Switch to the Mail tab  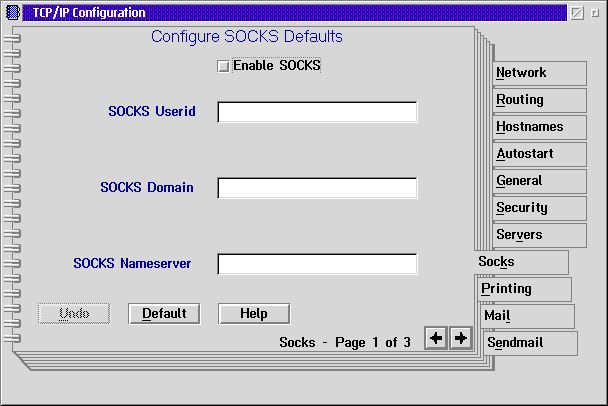(526, 316)
